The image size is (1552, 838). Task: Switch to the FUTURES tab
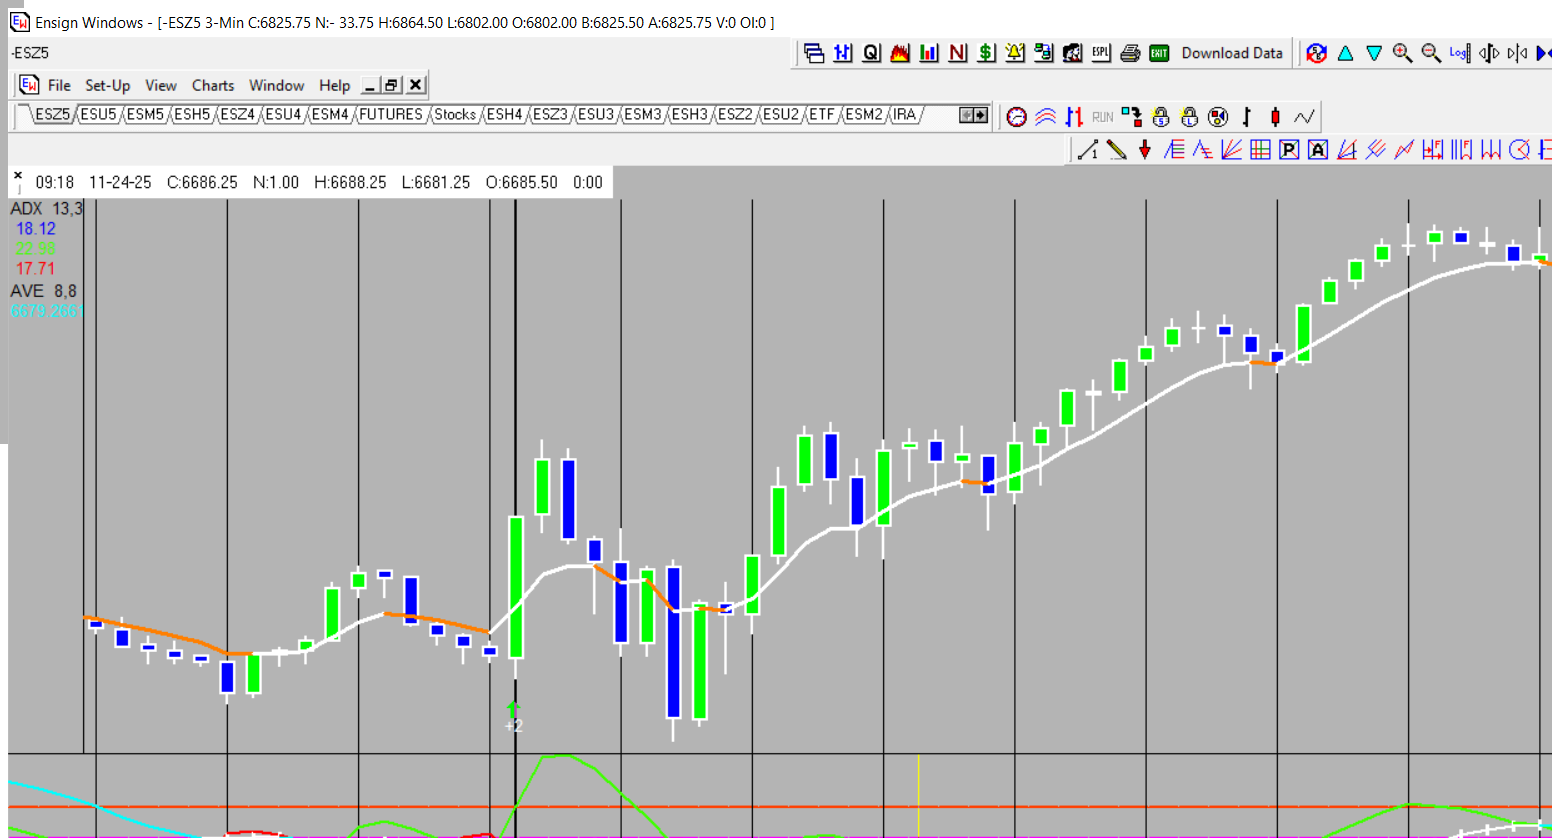390,115
